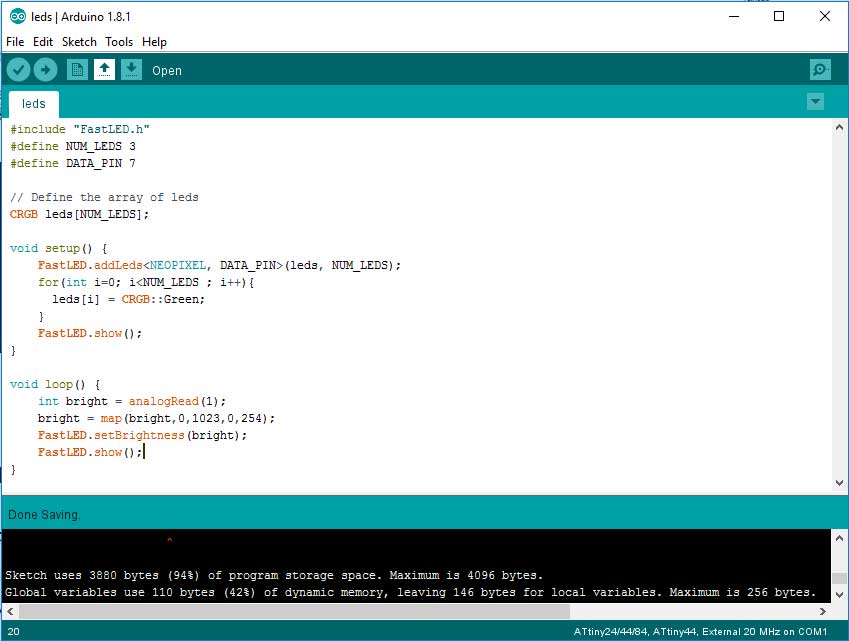This screenshot has height=641, width=849.
Task: Click the 'Global variables use 110 bytes' line
Action: click(410, 592)
